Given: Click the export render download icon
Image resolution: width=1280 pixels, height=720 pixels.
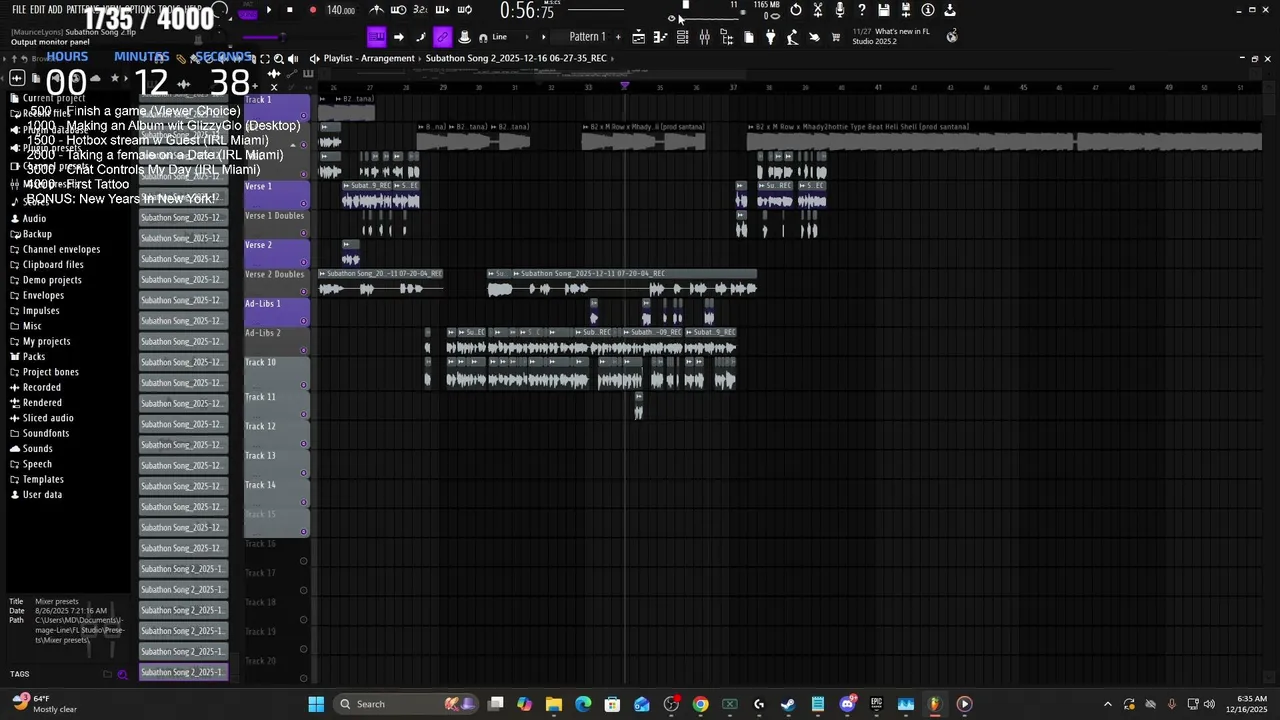Looking at the screenshot, I should tap(950, 10).
